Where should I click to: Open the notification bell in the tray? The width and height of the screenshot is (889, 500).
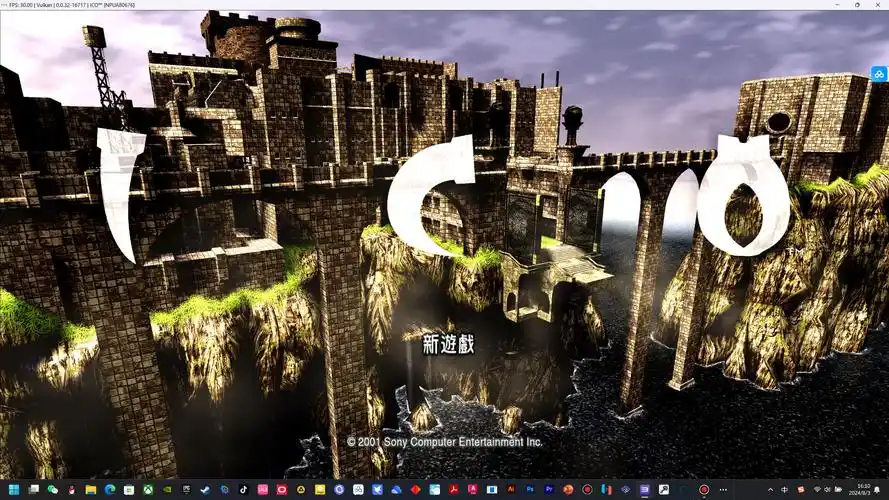coord(877,489)
